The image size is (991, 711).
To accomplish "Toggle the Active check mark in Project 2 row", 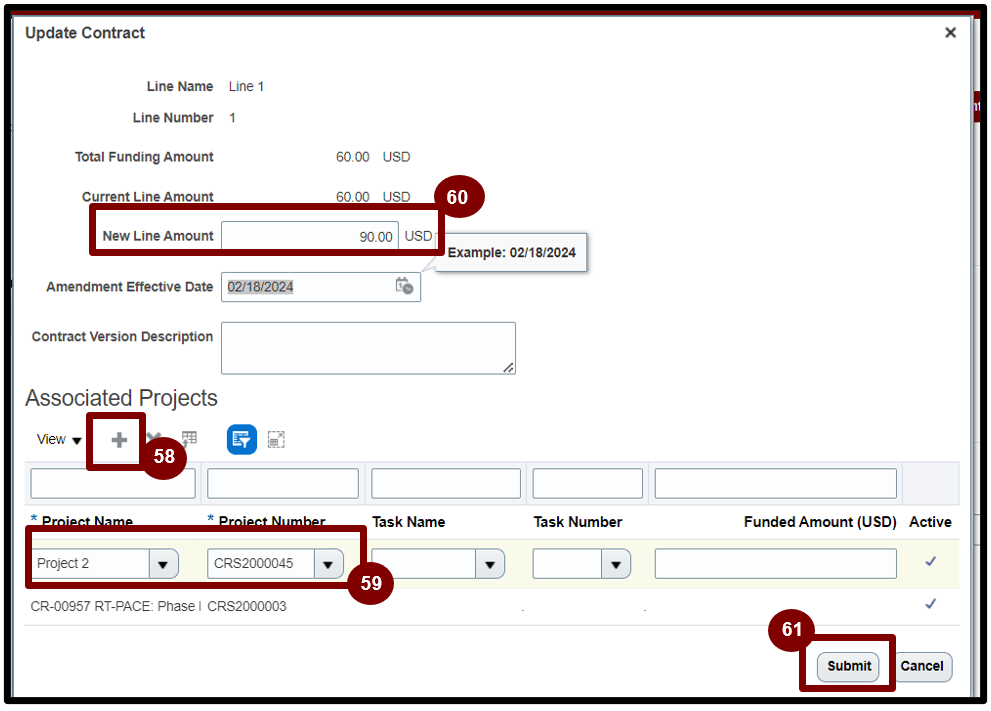I will pyautogui.click(x=930, y=561).
